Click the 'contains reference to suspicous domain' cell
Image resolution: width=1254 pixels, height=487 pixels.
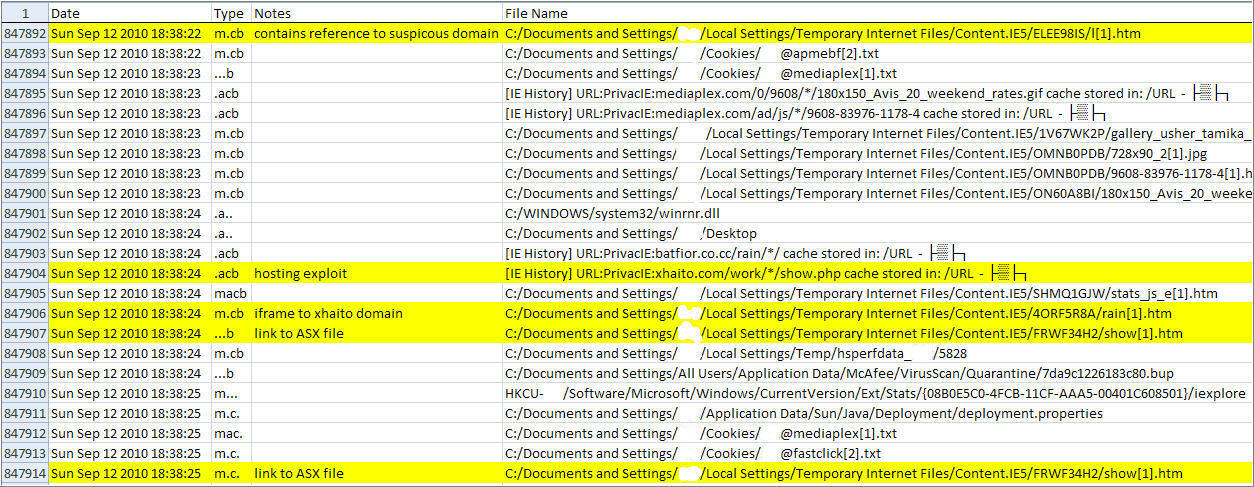pos(376,33)
